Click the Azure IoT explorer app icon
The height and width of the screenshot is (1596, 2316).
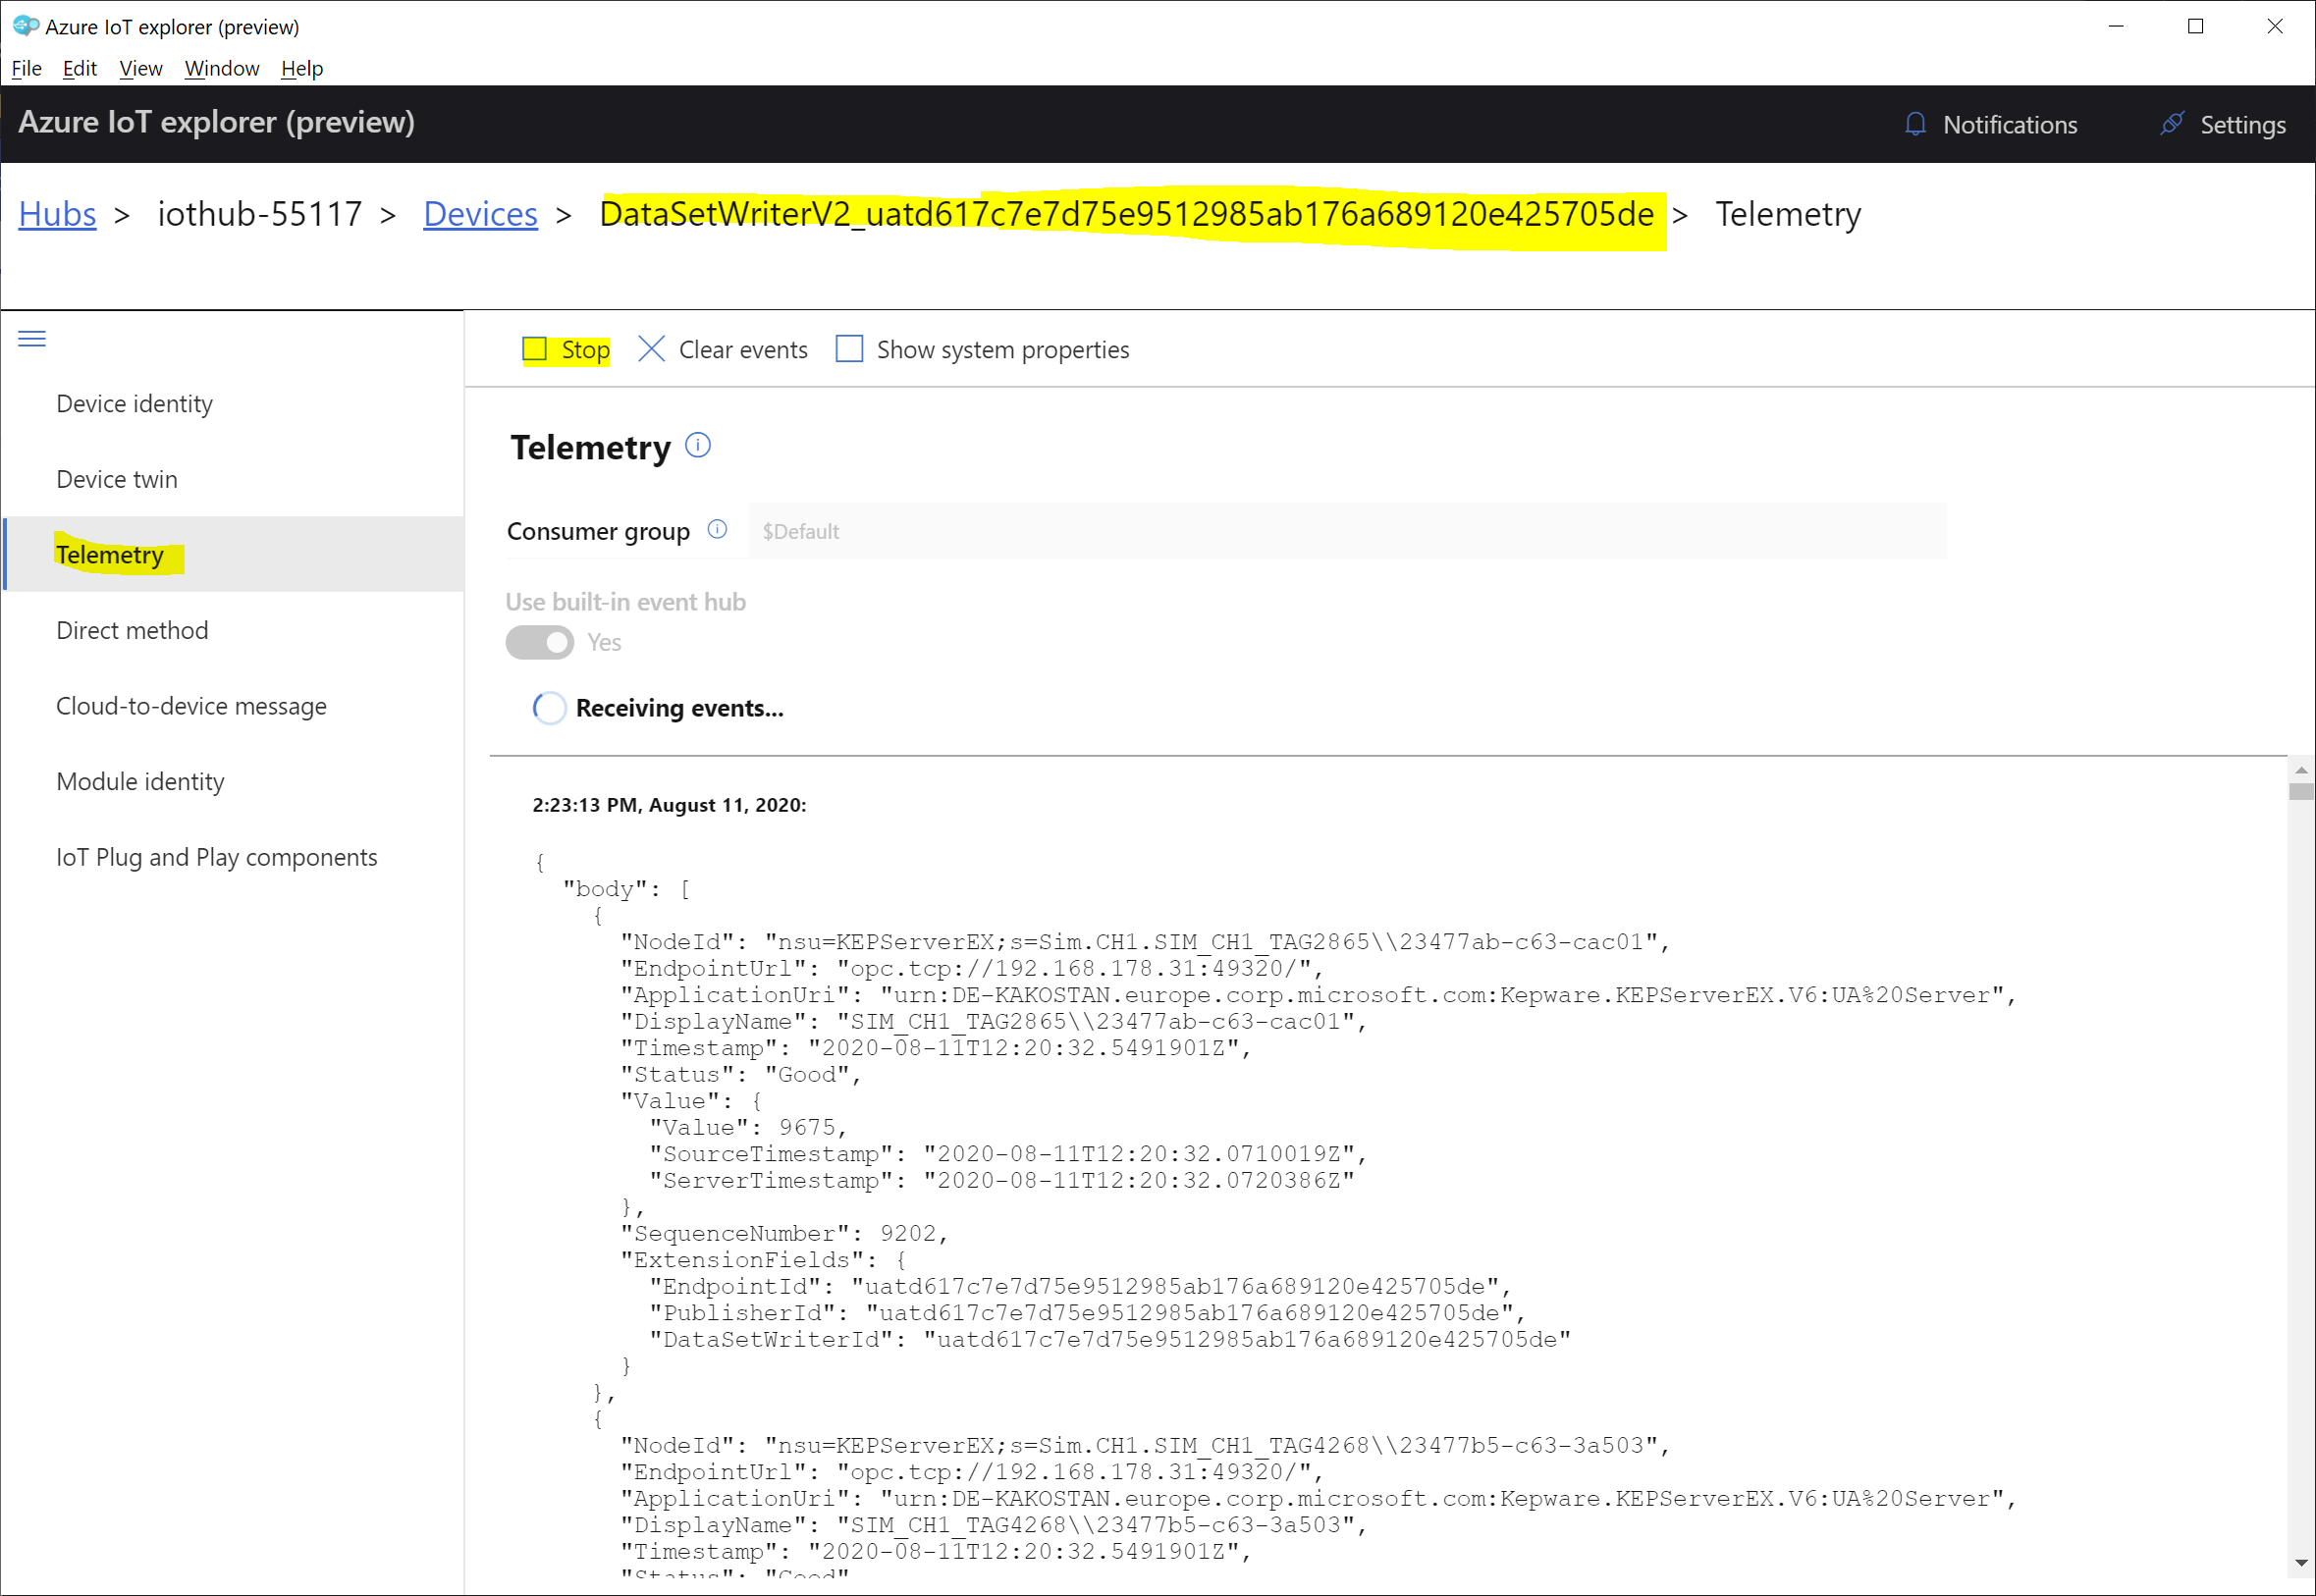pos(26,26)
